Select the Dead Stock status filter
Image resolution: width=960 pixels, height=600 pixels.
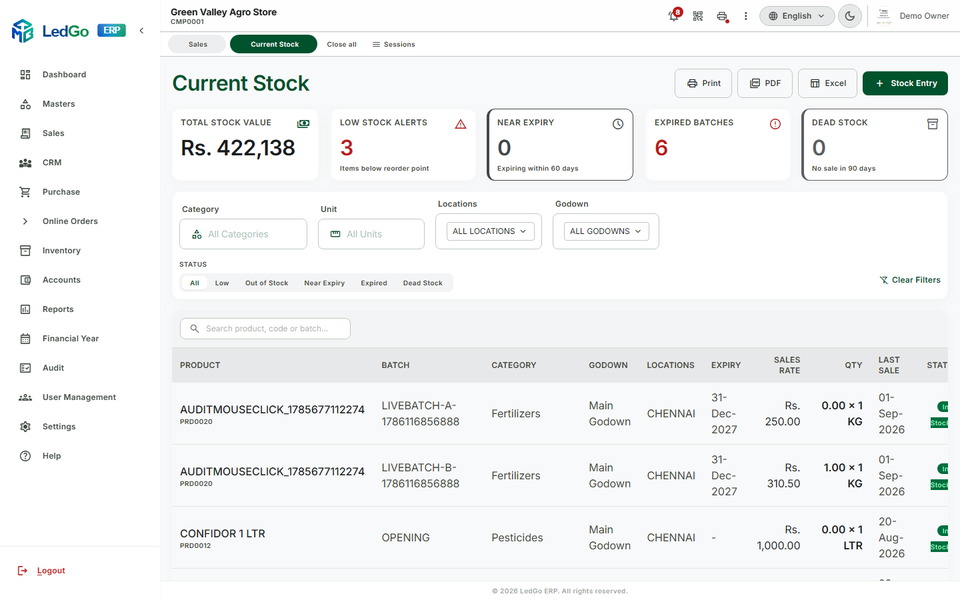point(422,283)
